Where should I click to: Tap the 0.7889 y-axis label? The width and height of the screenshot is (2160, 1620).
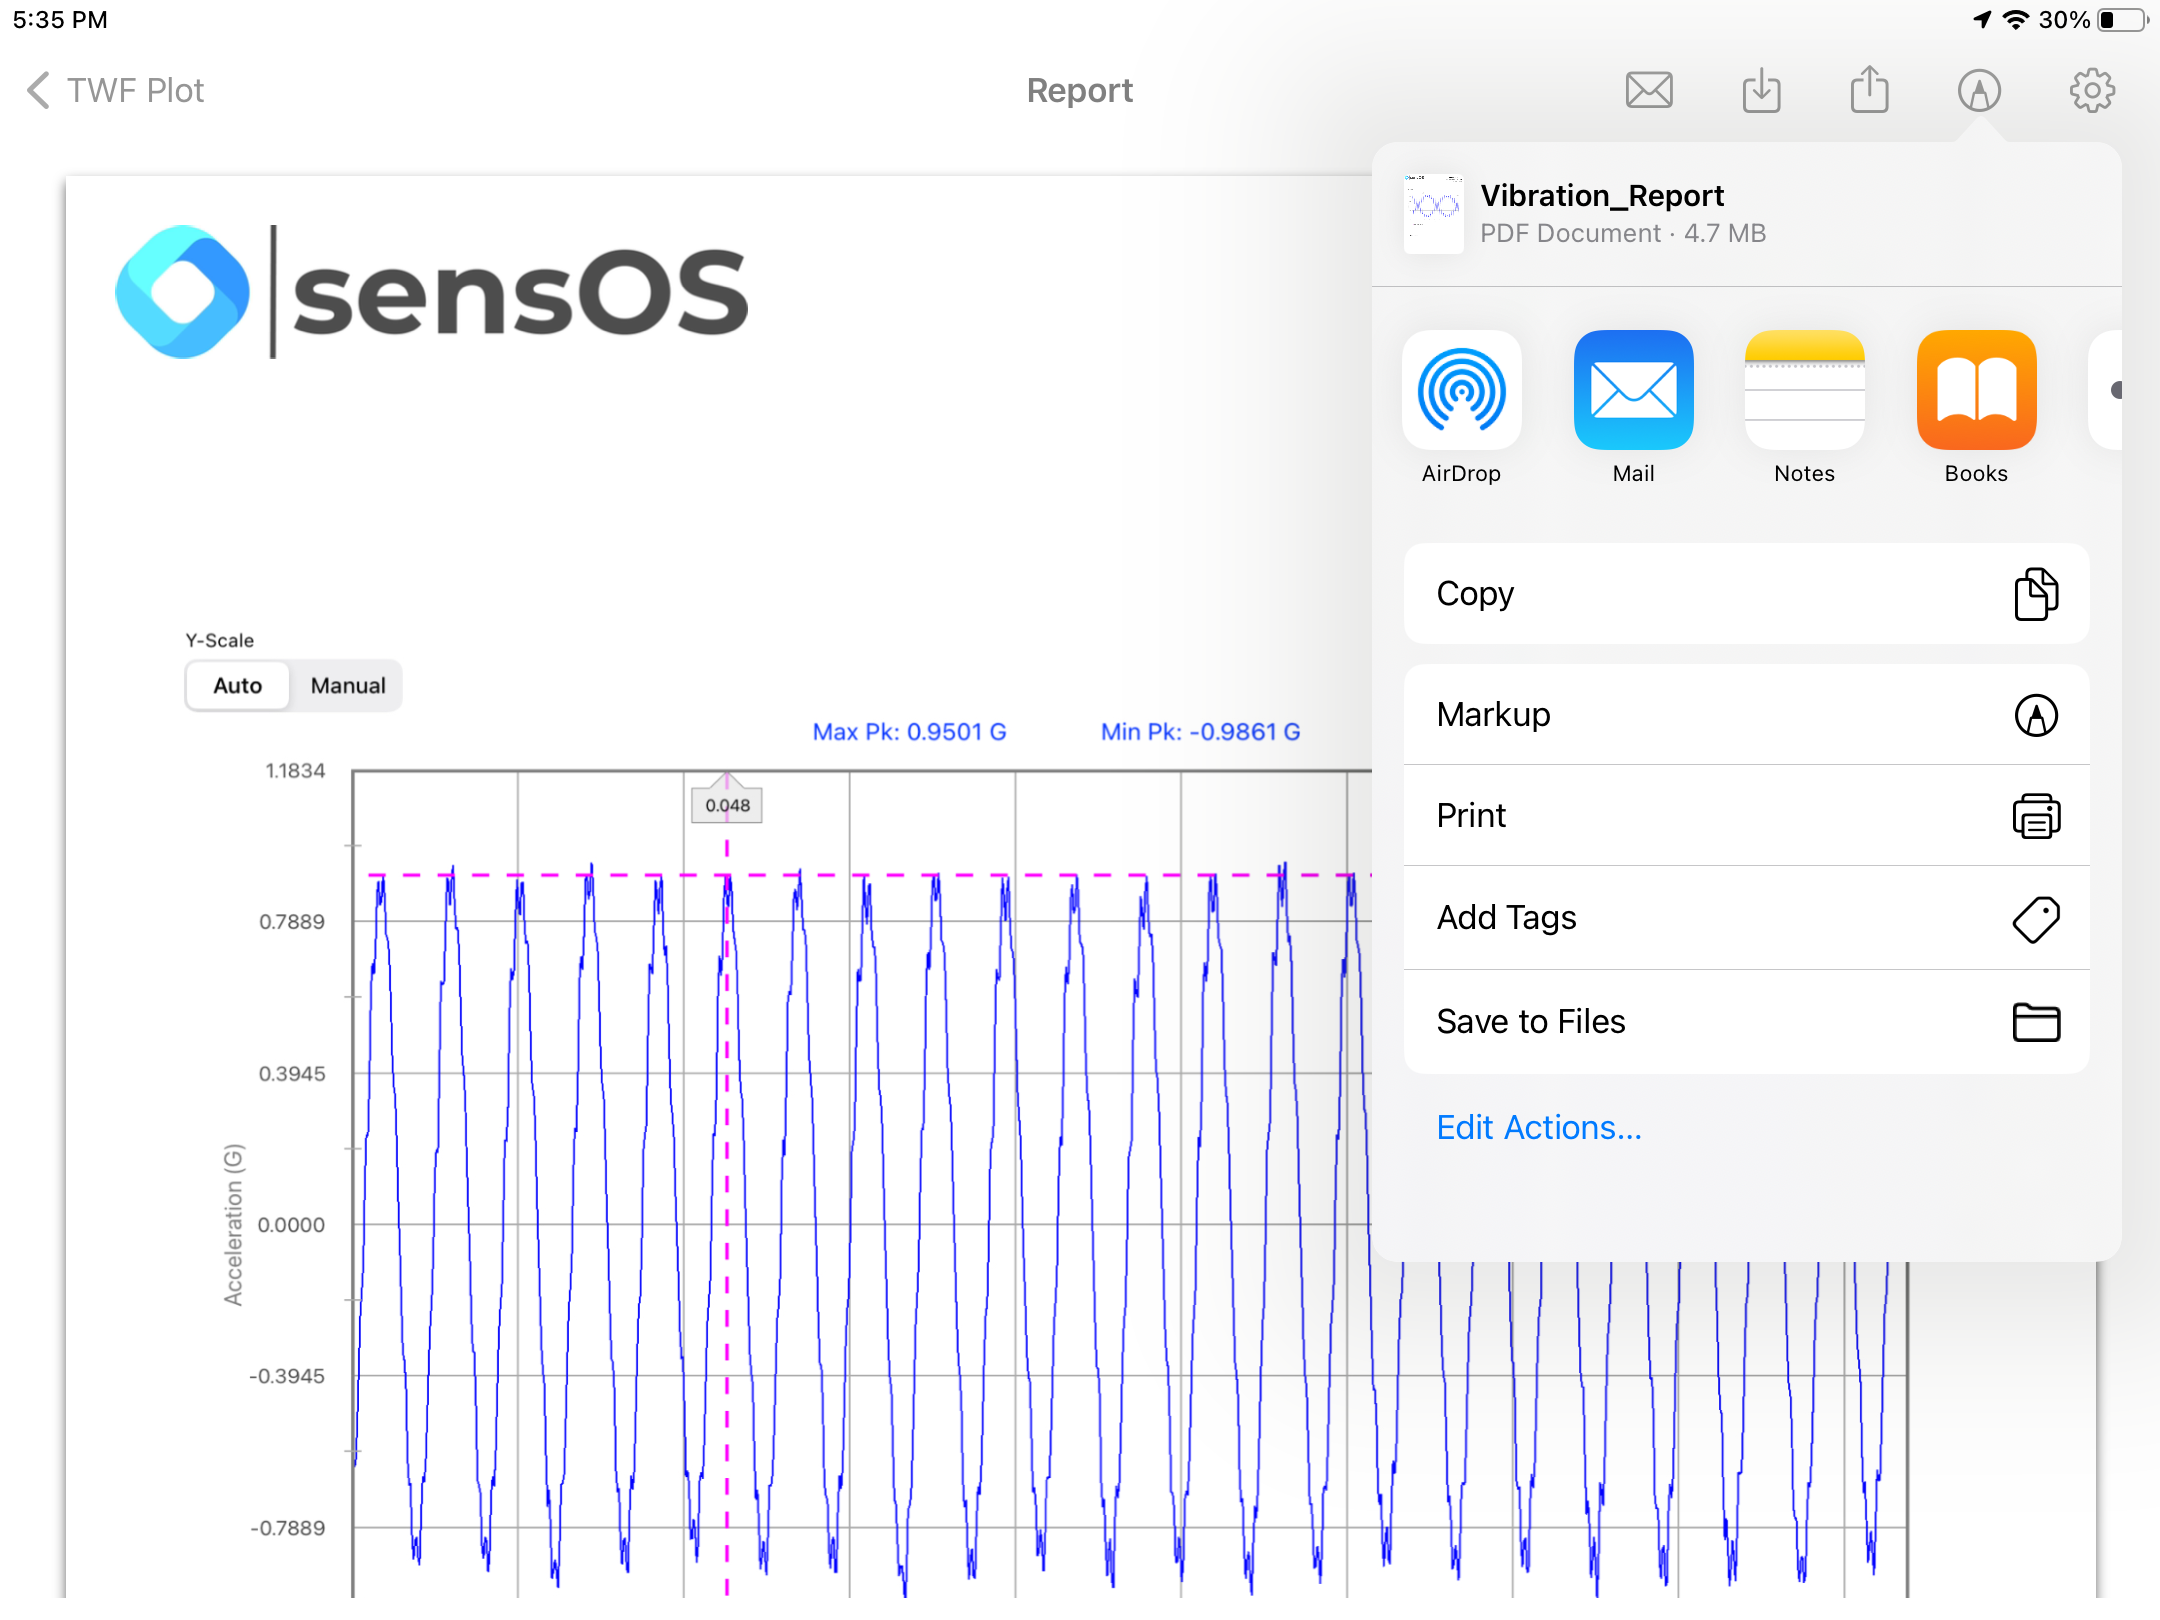(292, 921)
